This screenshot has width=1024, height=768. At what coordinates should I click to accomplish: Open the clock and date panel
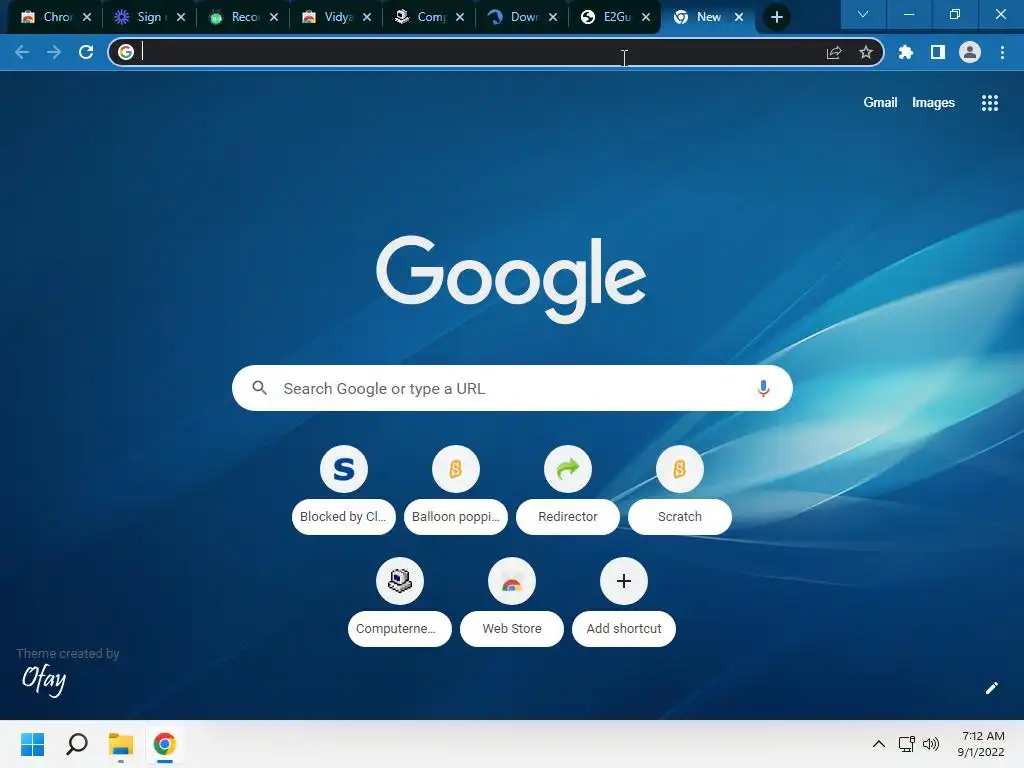pyautogui.click(x=981, y=744)
